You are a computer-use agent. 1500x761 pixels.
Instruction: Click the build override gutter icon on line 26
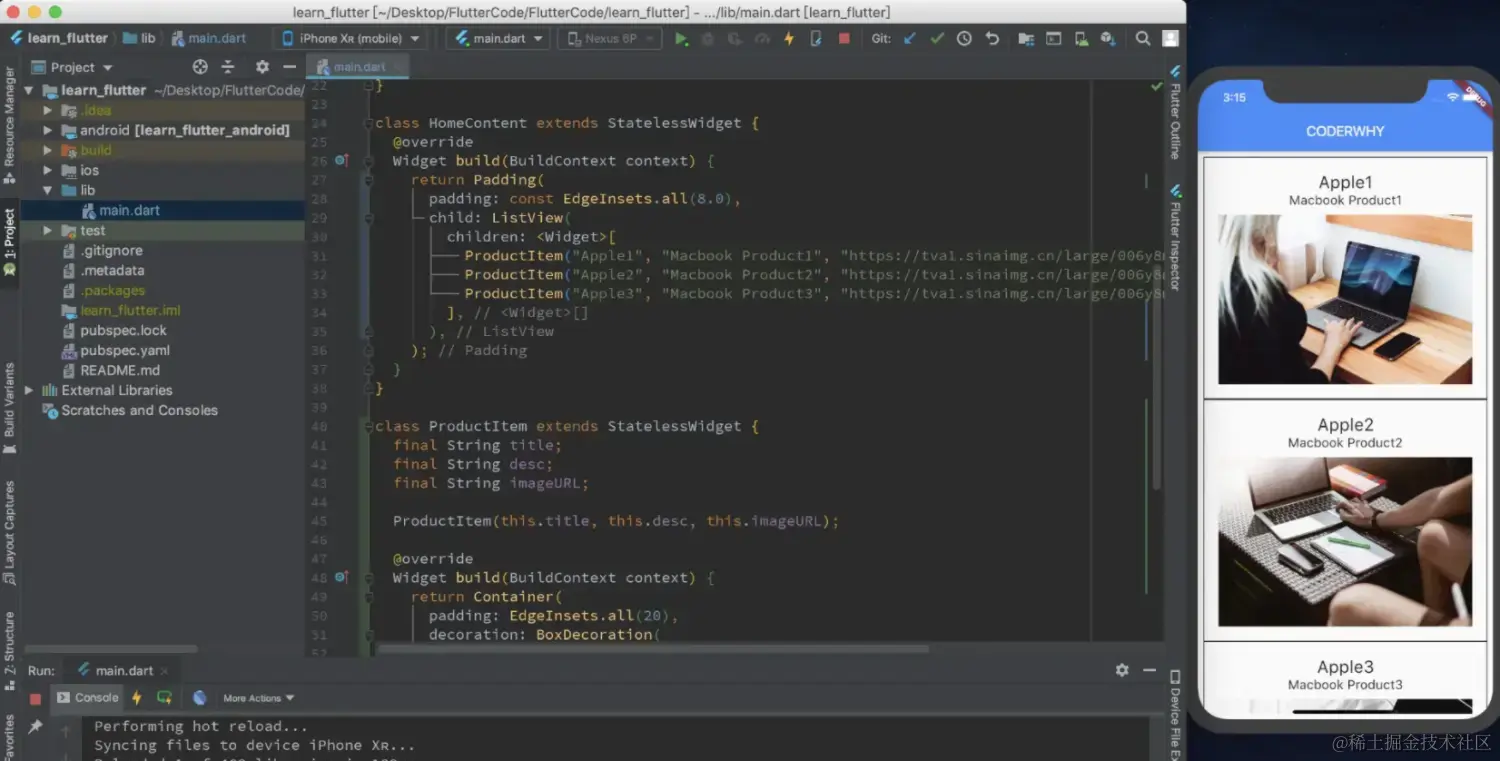(342, 160)
